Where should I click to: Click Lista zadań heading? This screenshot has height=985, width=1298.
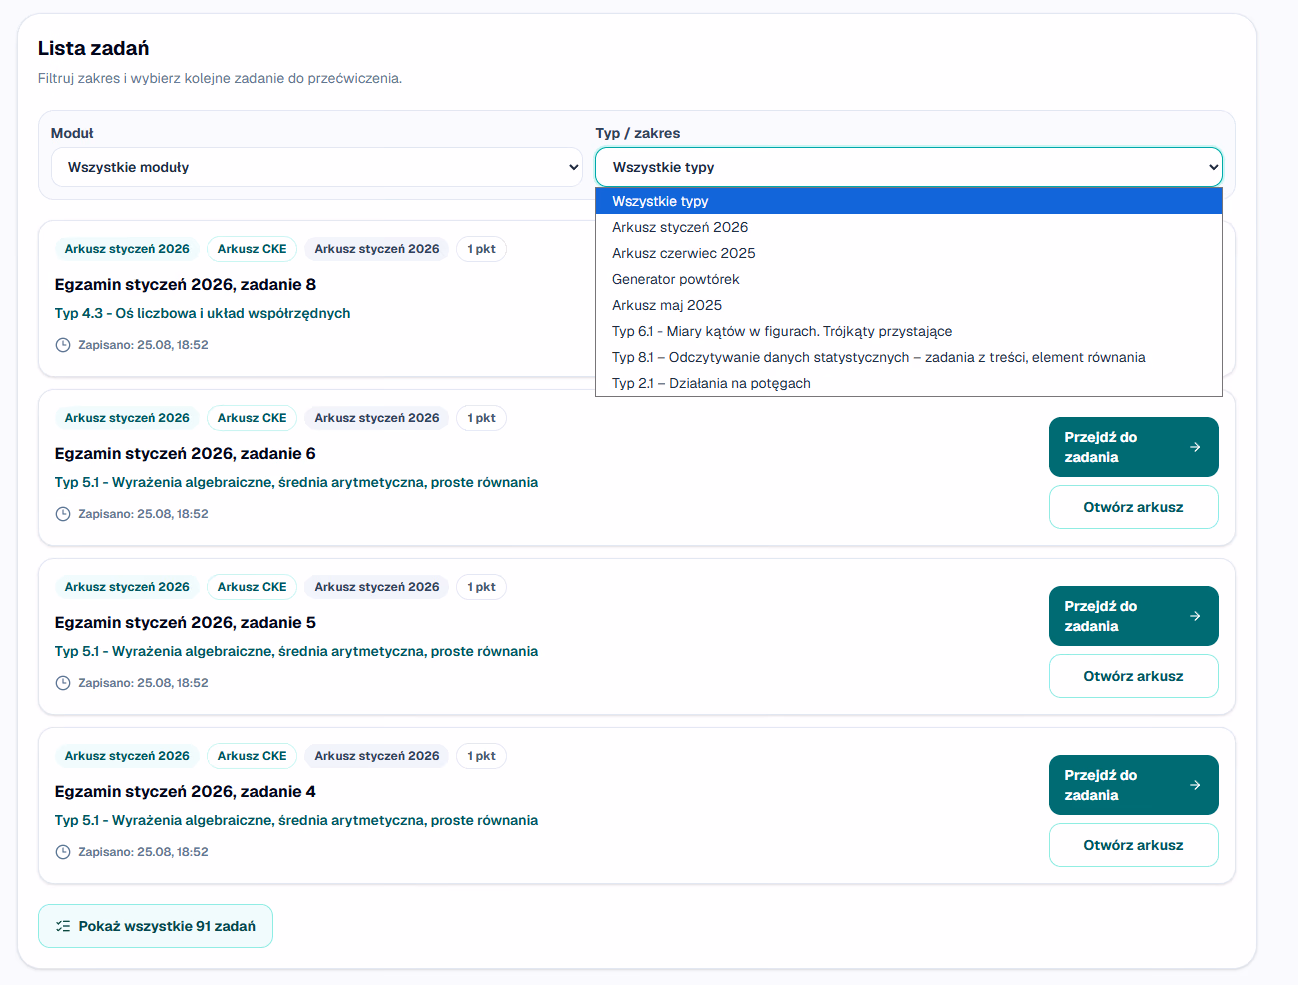(94, 48)
